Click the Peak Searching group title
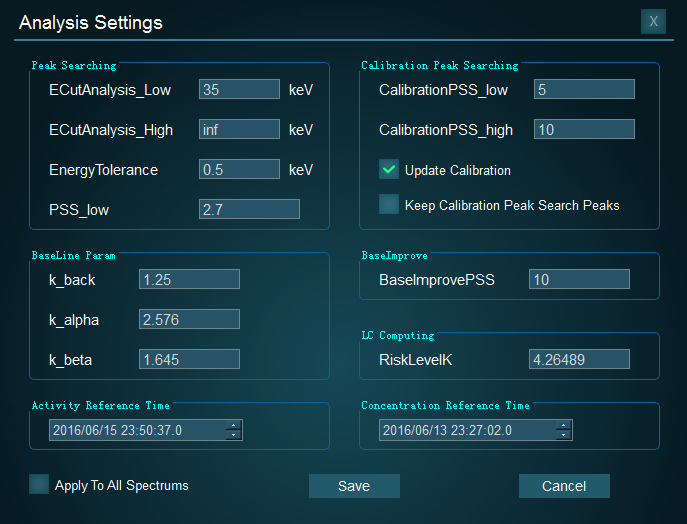The height and width of the screenshot is (524, 687). [x=74, y=66]
